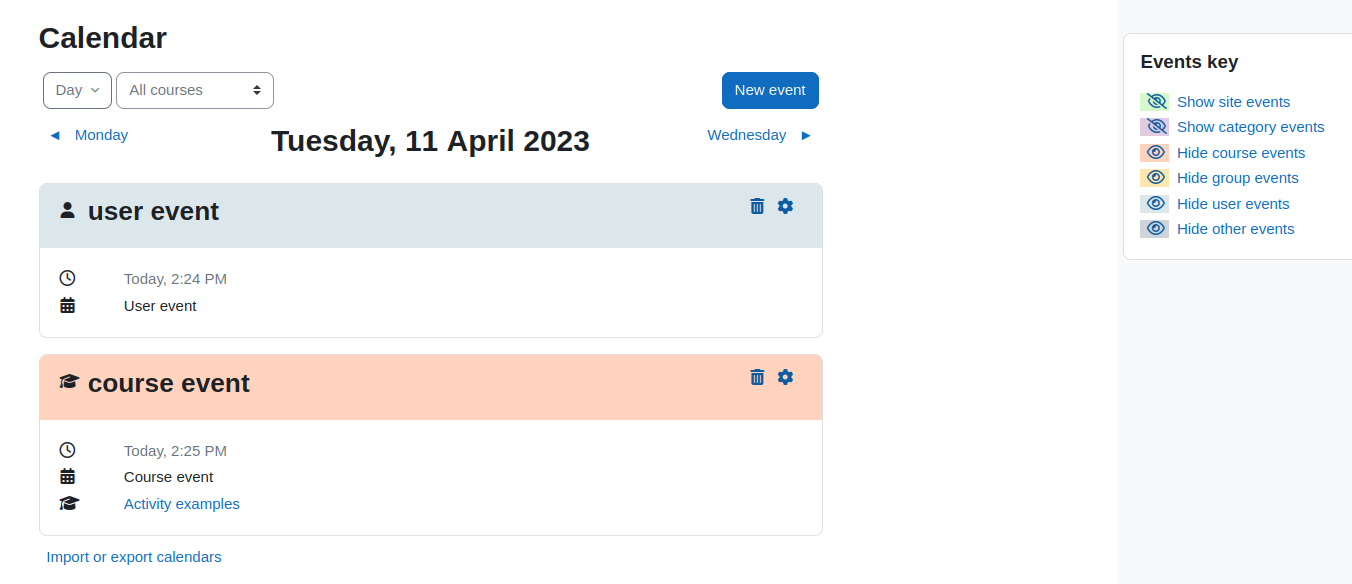
Task: Click the person icon beside user event title
Action: click(x=67, y=210)
